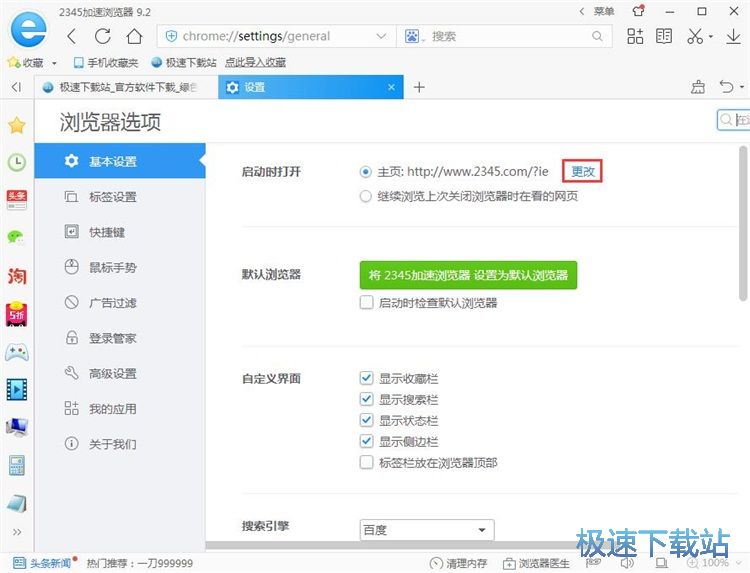750x573 pixels.
Task: Open the search engine paw selector
Action: tap(412, 36)
